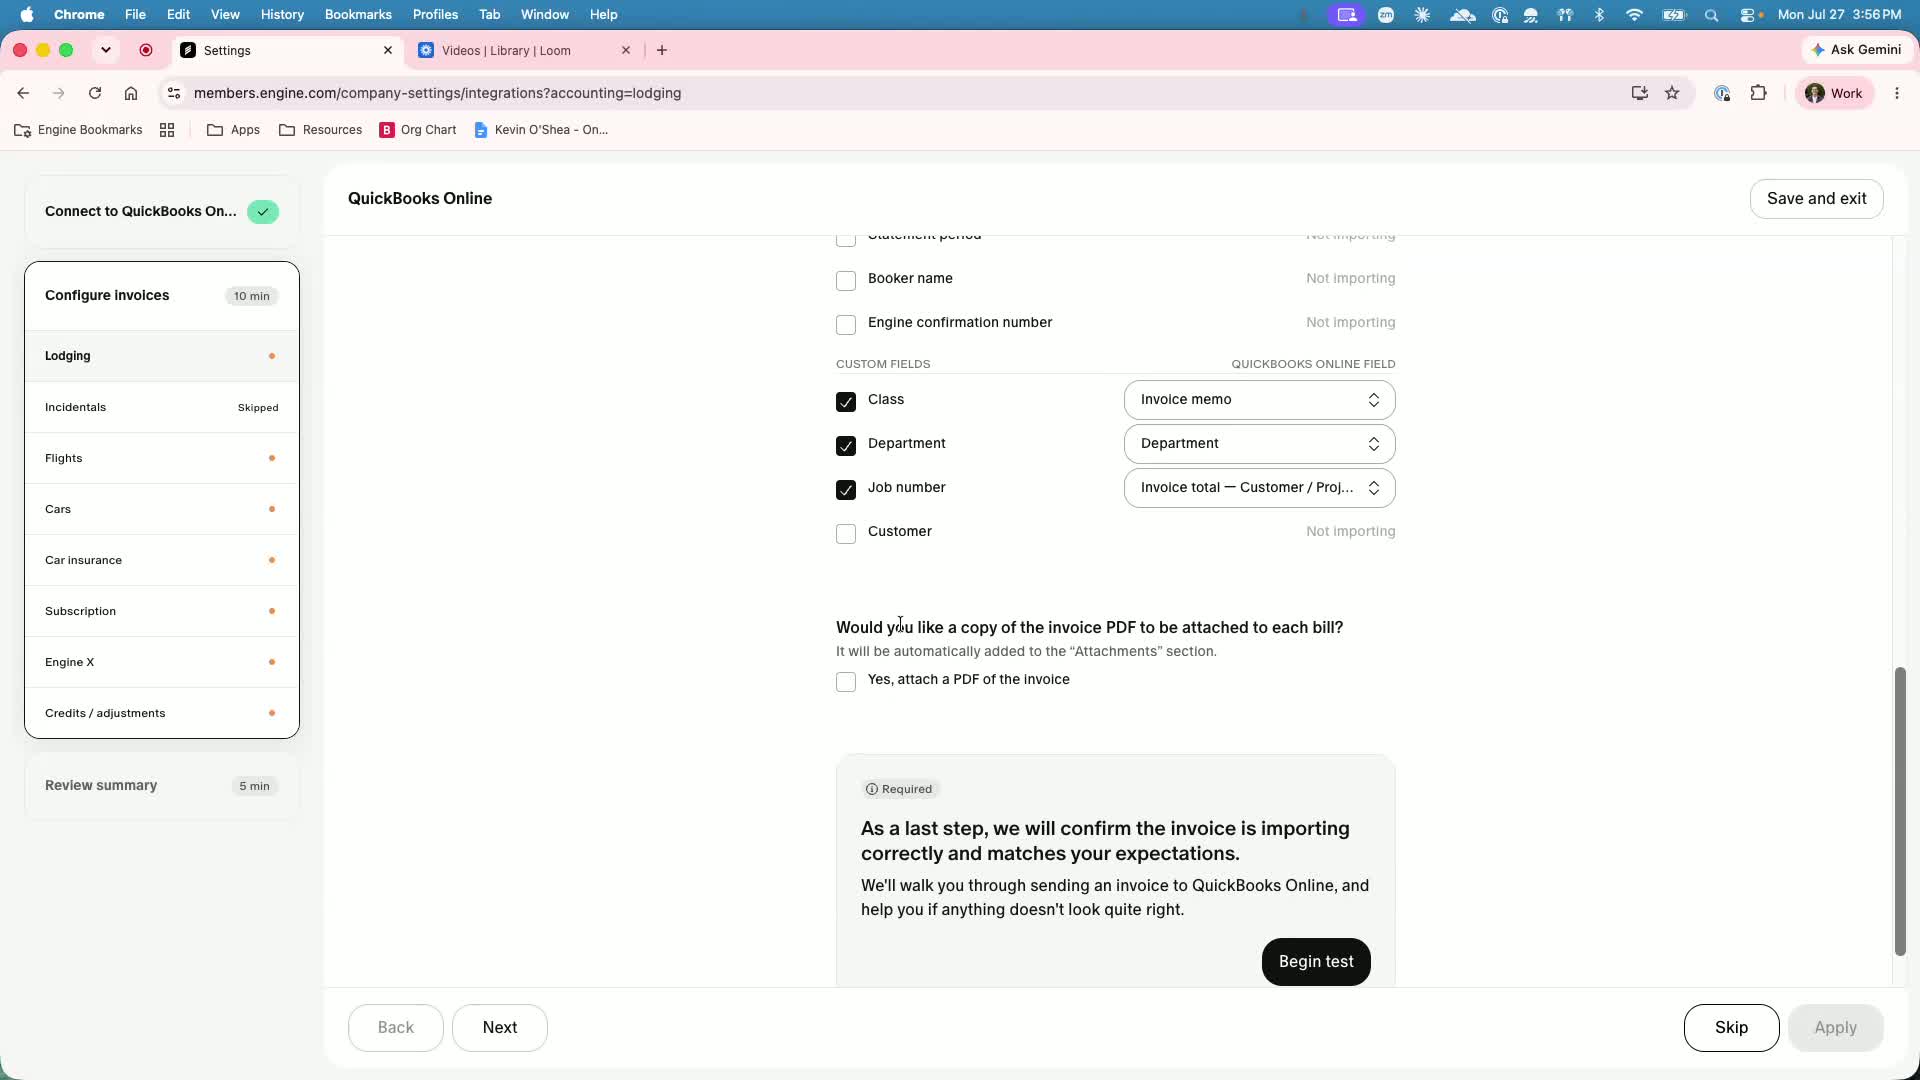The width and height of the screenshot is (1920, 1080).
Task: Open the Resources bookmarks folder
Action: (320, 130)
